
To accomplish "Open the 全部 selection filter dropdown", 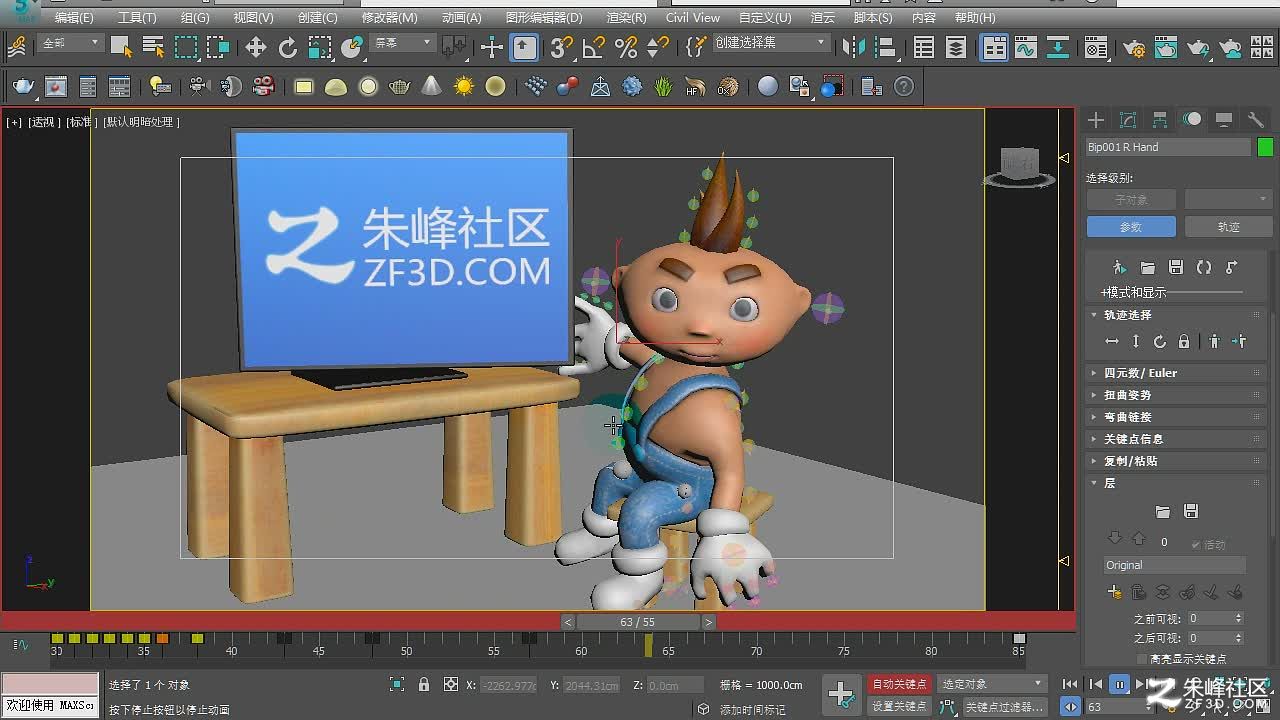I will (x=70, y=43).
